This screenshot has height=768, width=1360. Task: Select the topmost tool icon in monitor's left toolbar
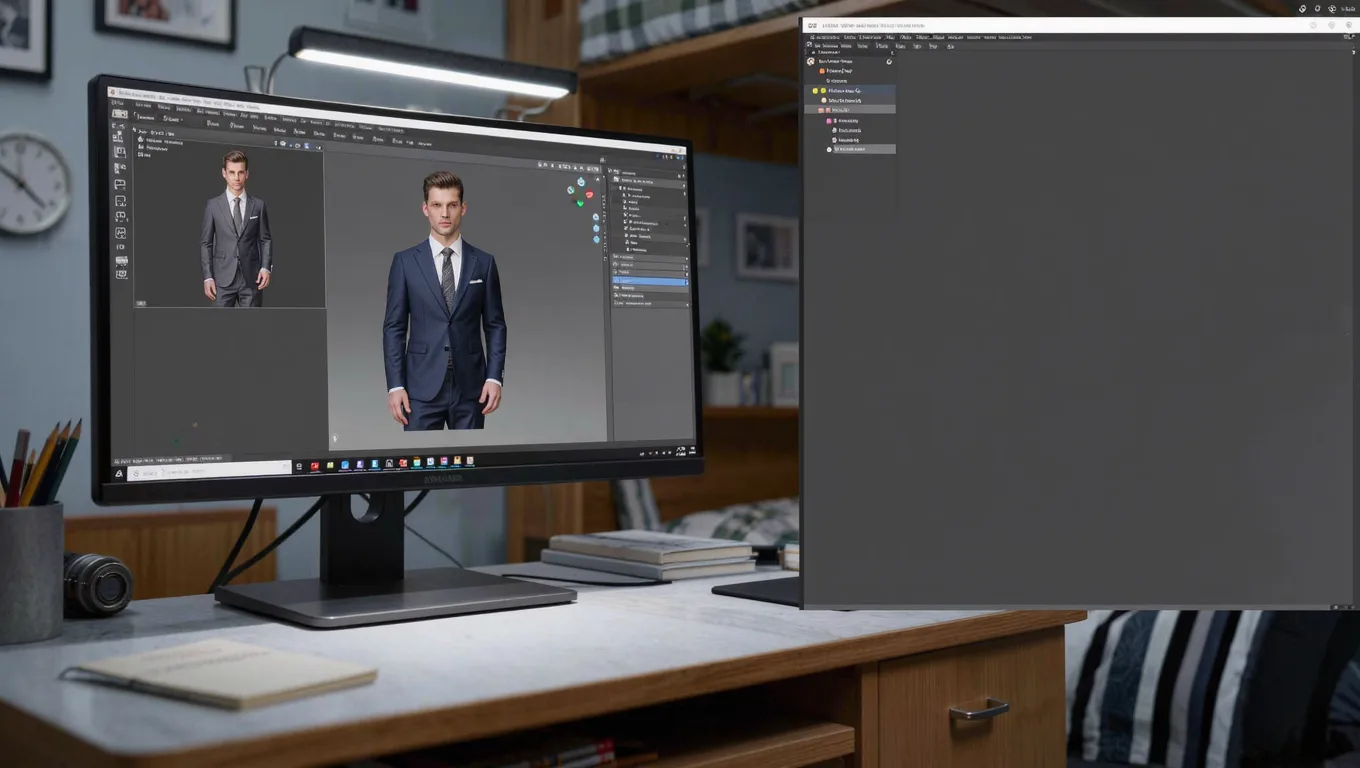pos(120,114)
